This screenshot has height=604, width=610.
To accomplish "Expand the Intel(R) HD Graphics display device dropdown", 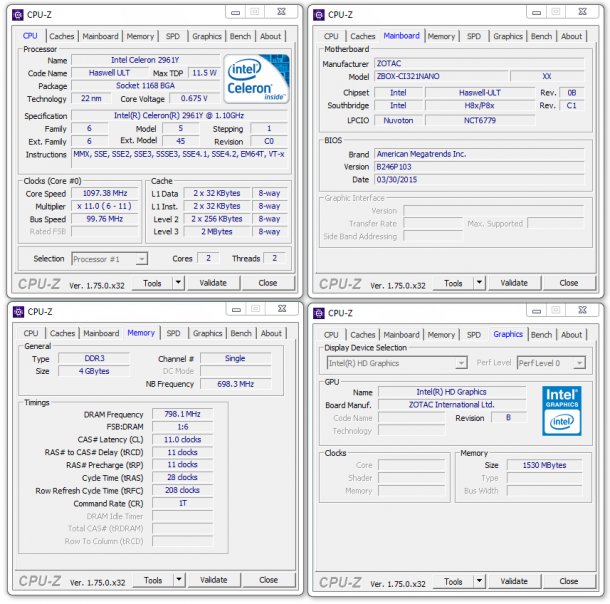I will click(x=461, y=363).
